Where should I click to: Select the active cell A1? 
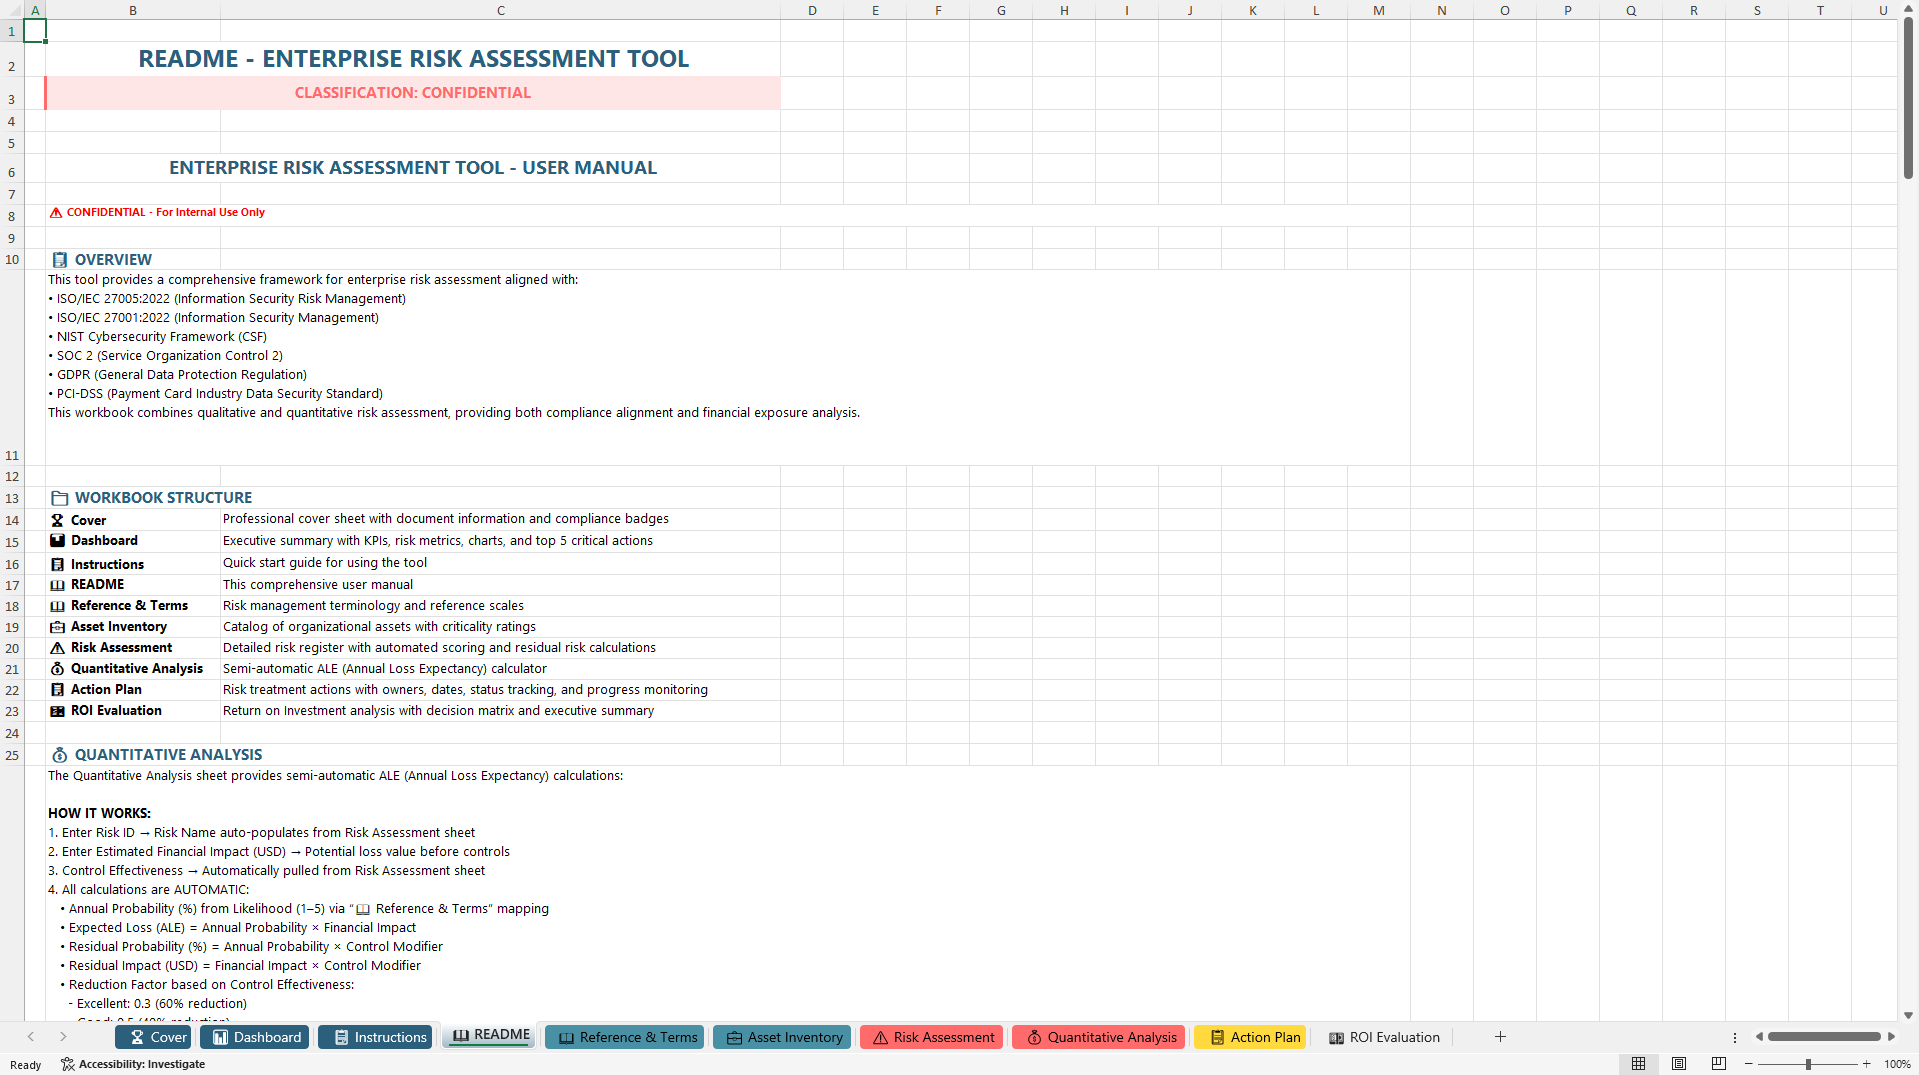(x=35, y=31)
